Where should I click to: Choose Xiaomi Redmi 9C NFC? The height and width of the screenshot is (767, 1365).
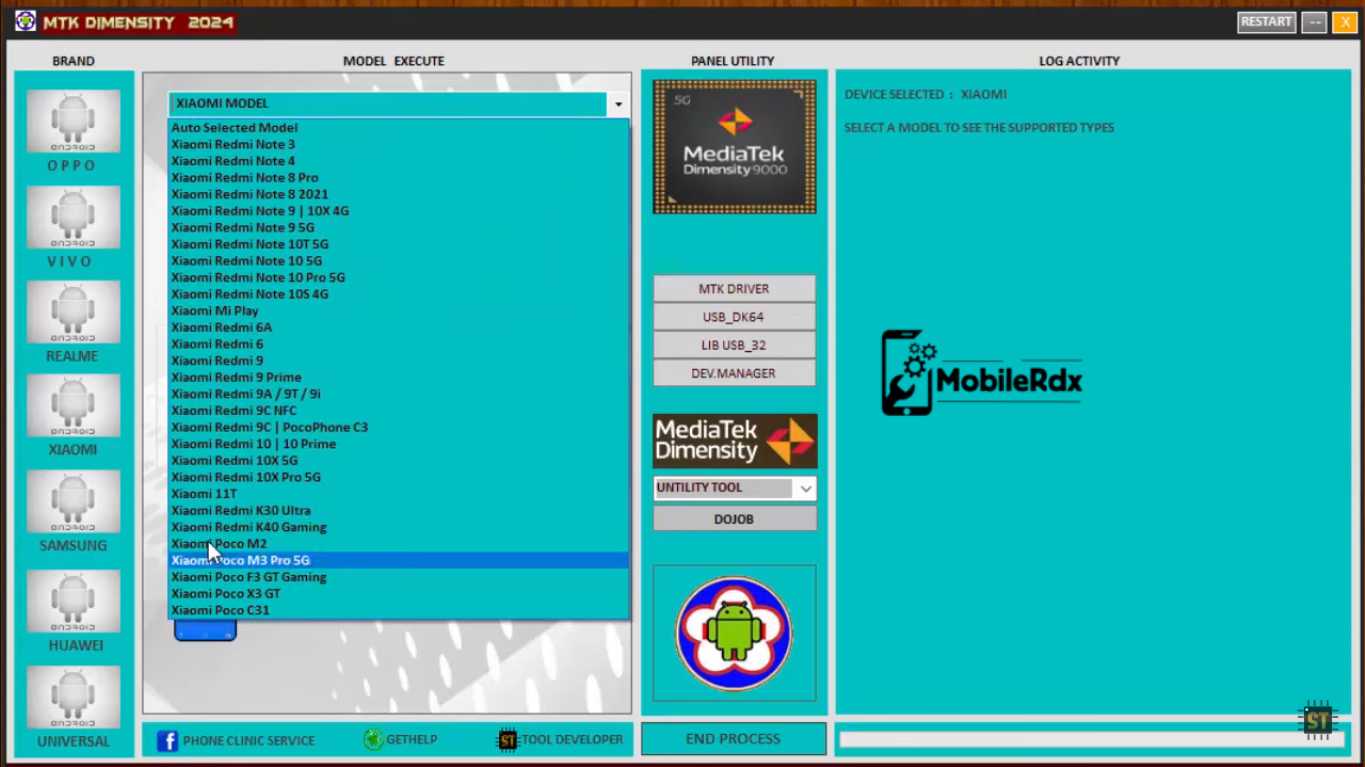398,411
